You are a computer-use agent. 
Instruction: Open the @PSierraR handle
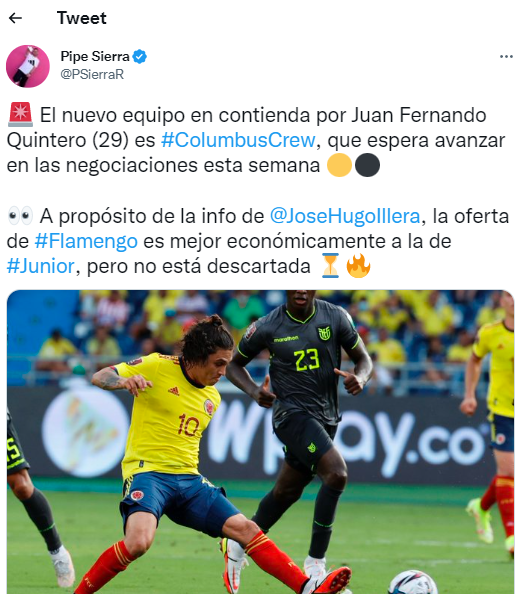pos(92,74)
